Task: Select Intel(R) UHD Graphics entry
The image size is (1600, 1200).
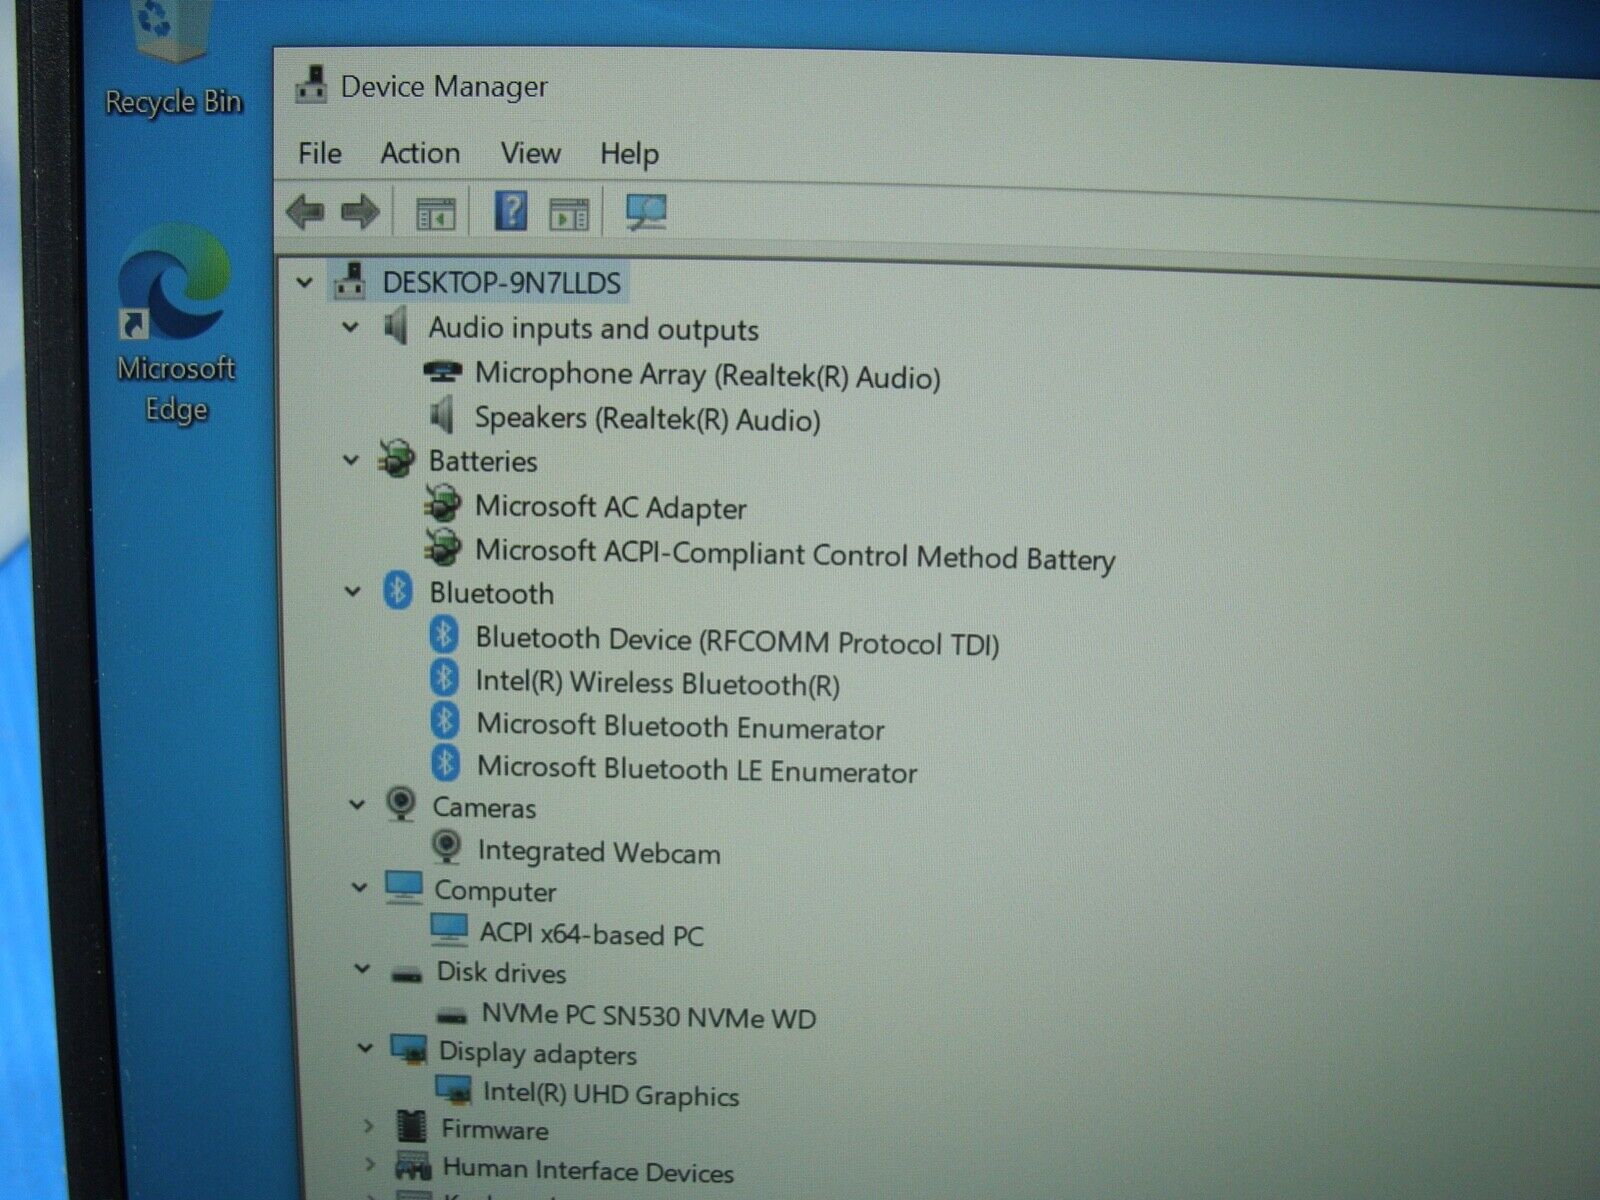Action: [x=611, y=1094]
